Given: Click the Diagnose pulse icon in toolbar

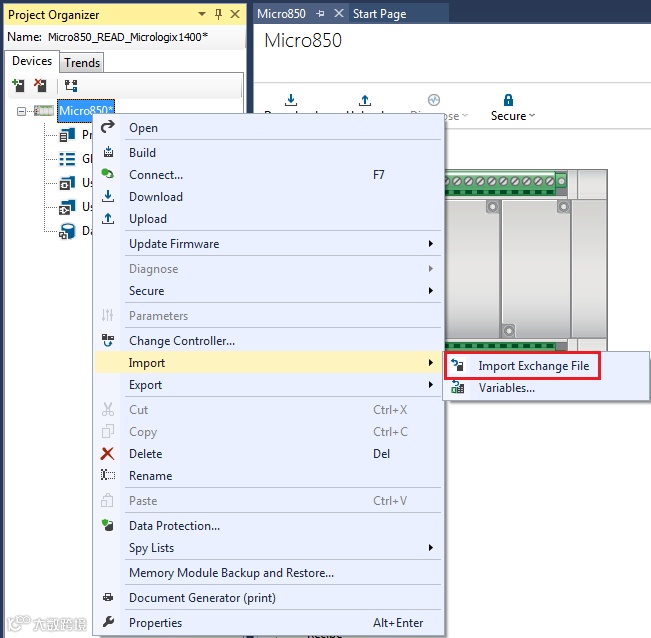Looking at the screenshot, I should (434, 100).
